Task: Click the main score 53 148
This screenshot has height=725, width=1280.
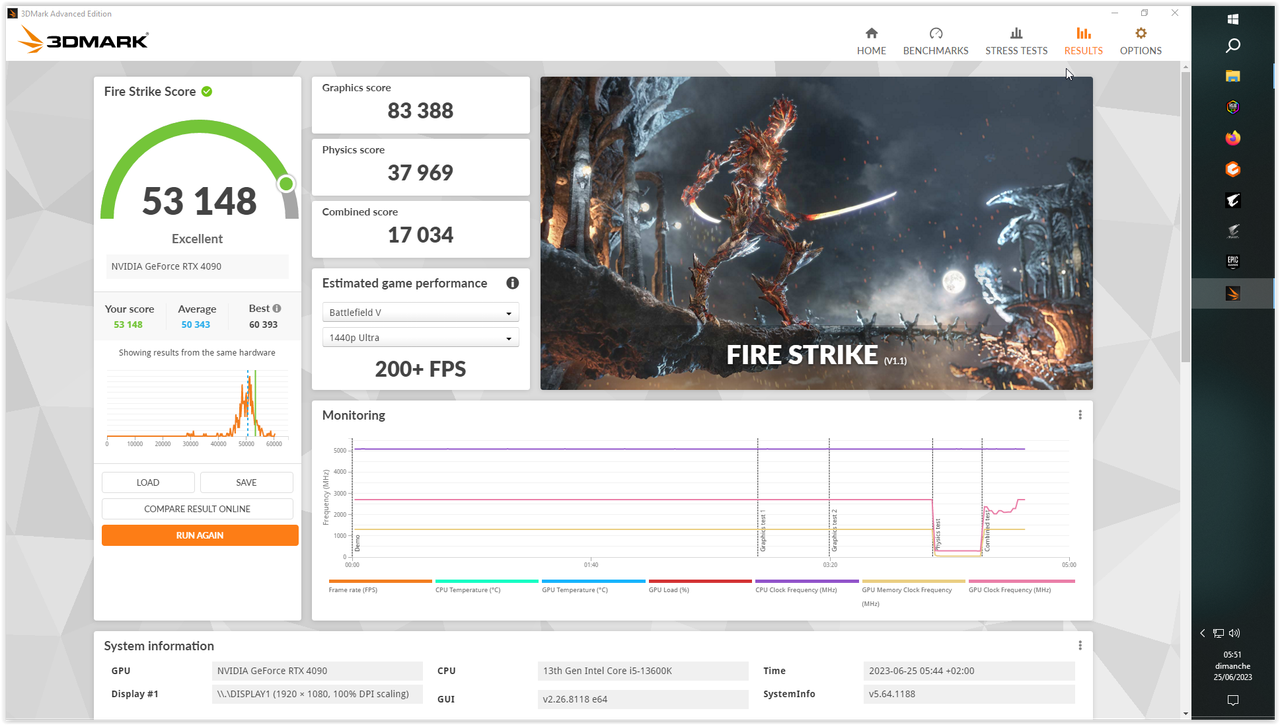Action: click(199, 201)
